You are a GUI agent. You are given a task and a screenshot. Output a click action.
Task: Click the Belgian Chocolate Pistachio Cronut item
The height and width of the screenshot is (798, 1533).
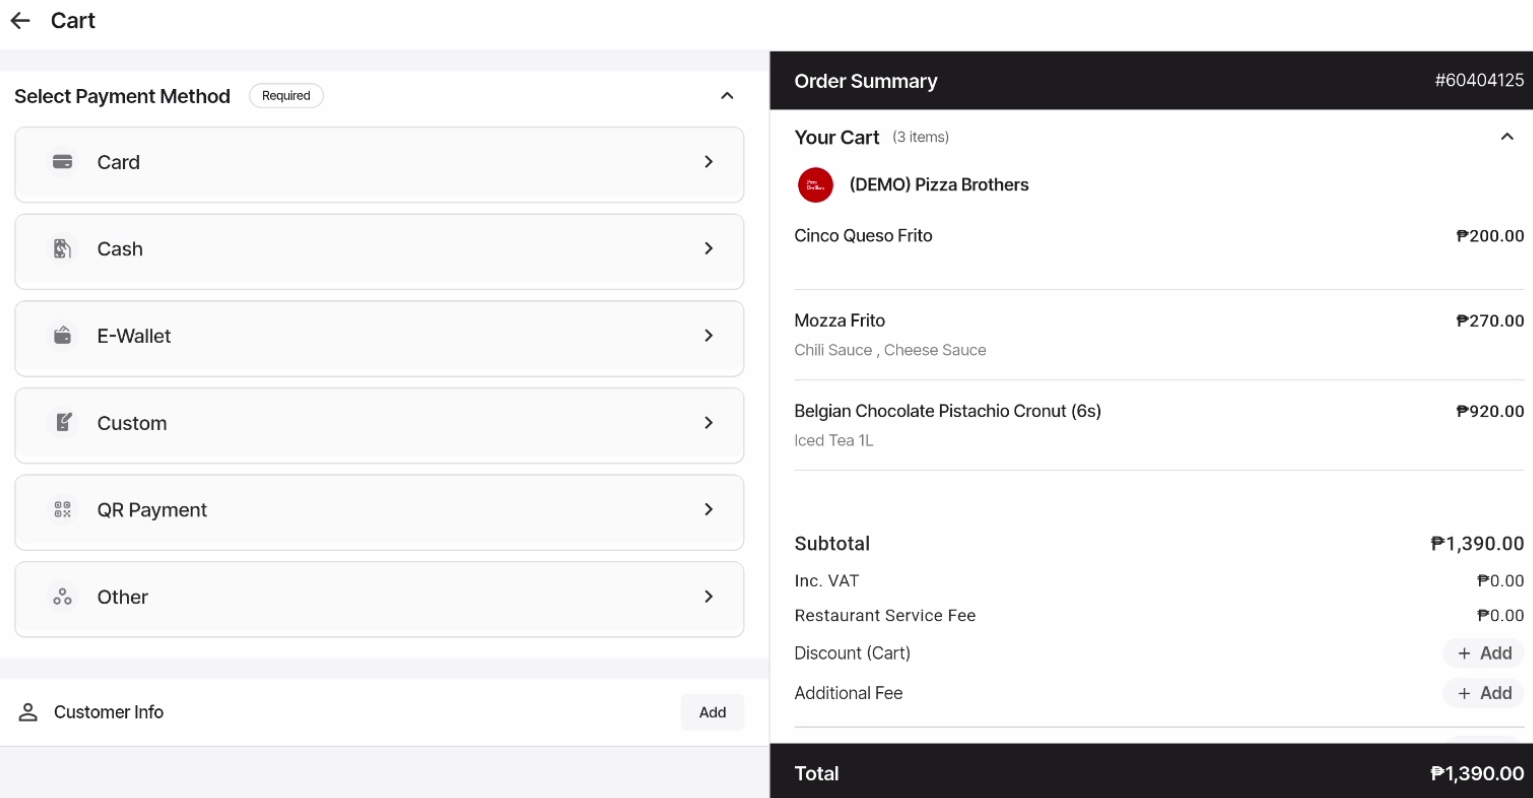(x=947, y=411)
